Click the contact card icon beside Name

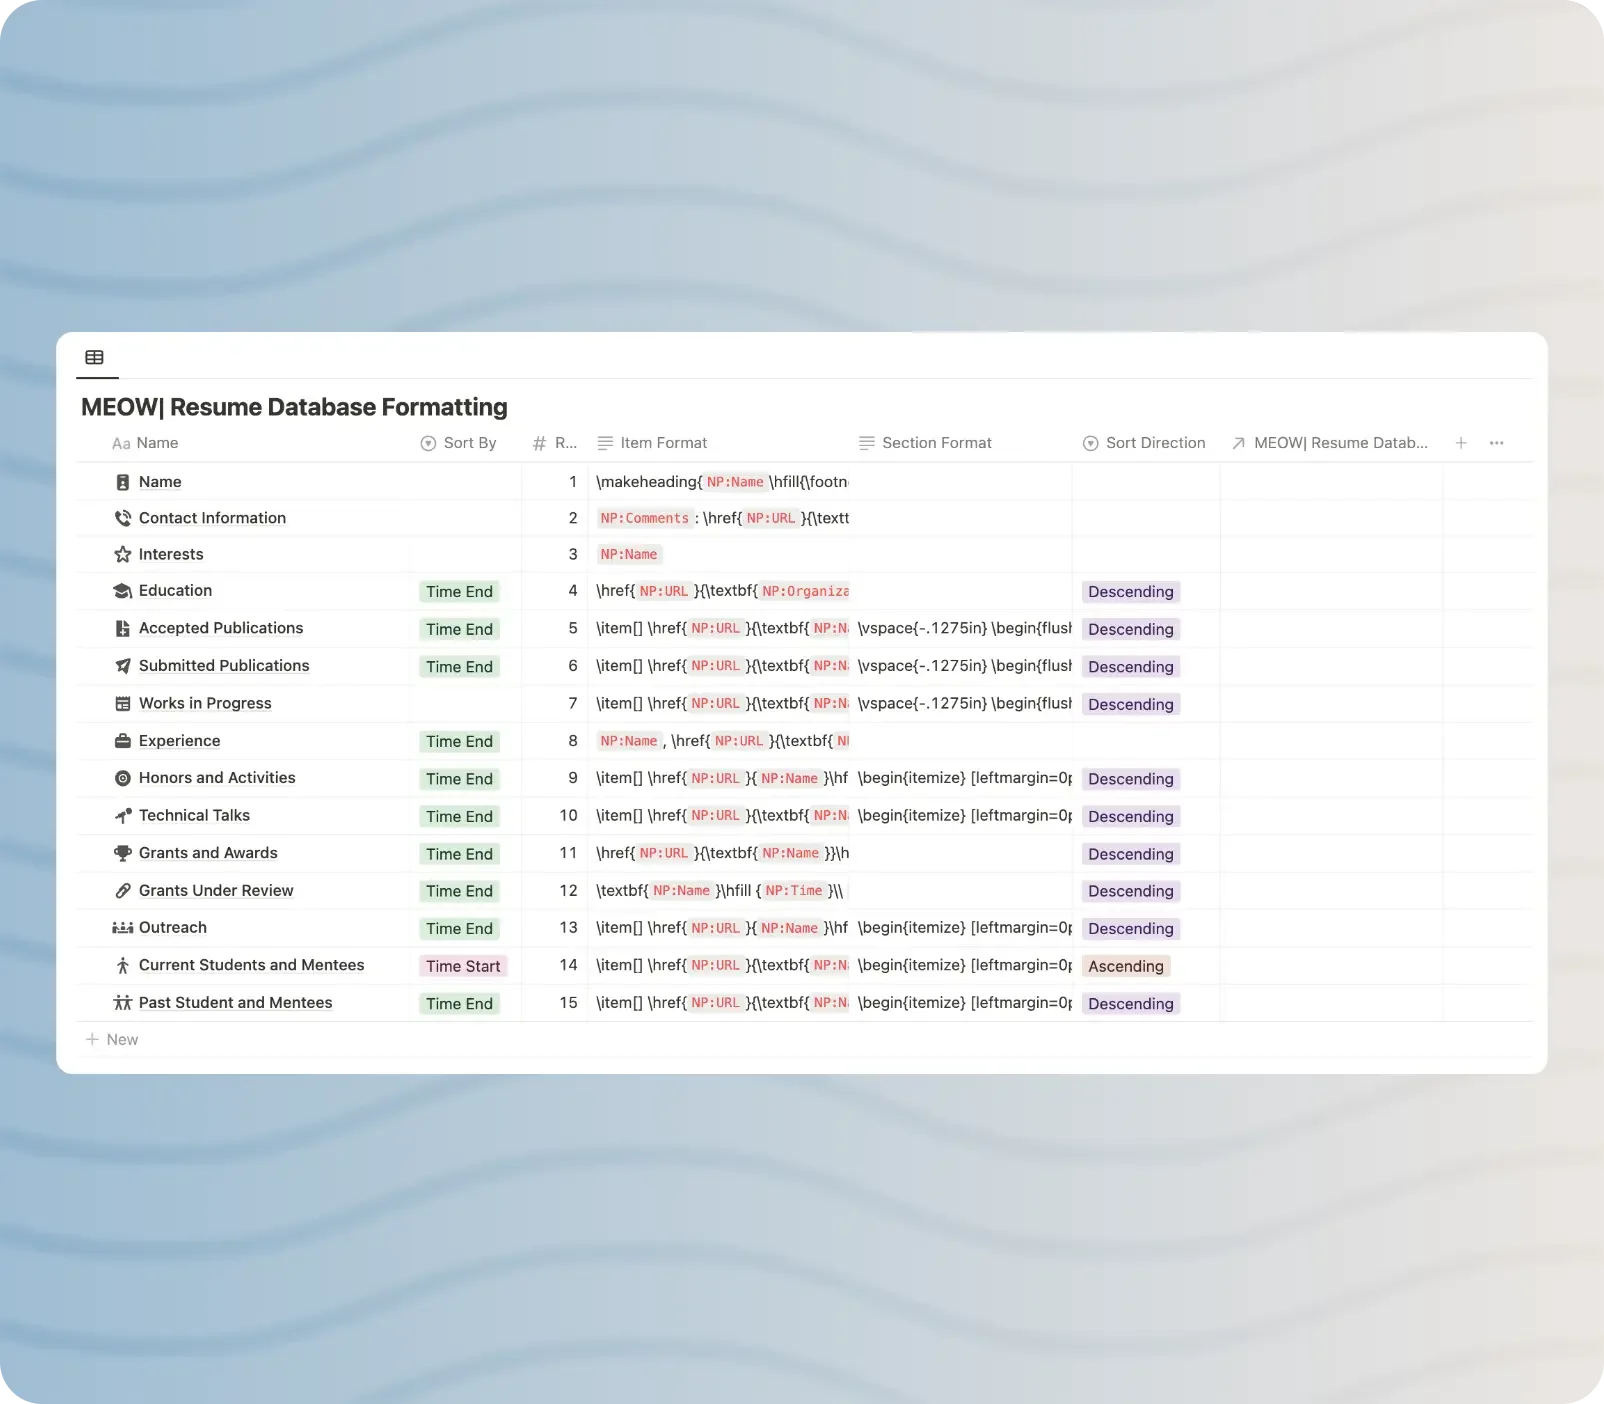[122, 481]
